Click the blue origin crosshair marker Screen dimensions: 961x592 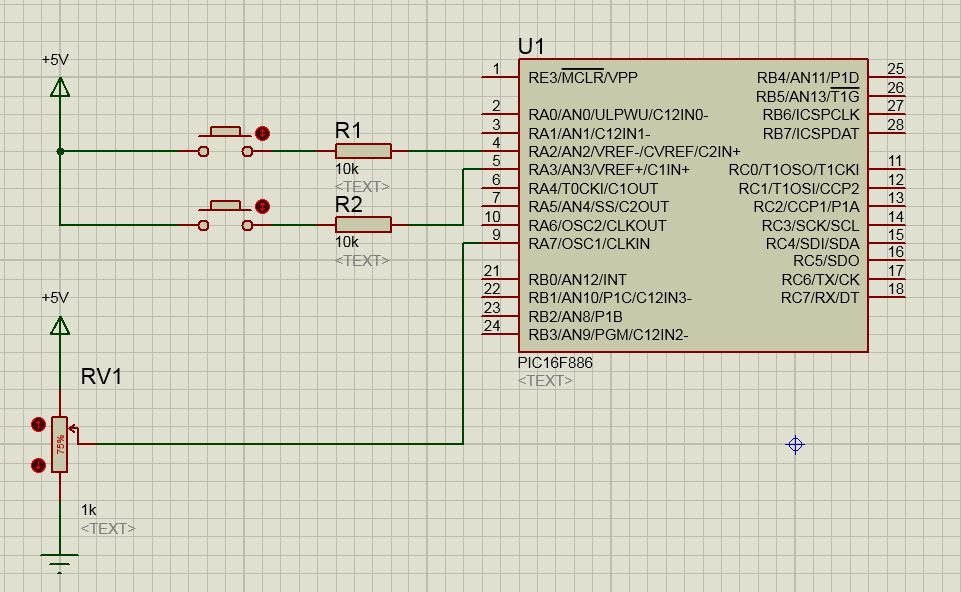click(795, 444)
